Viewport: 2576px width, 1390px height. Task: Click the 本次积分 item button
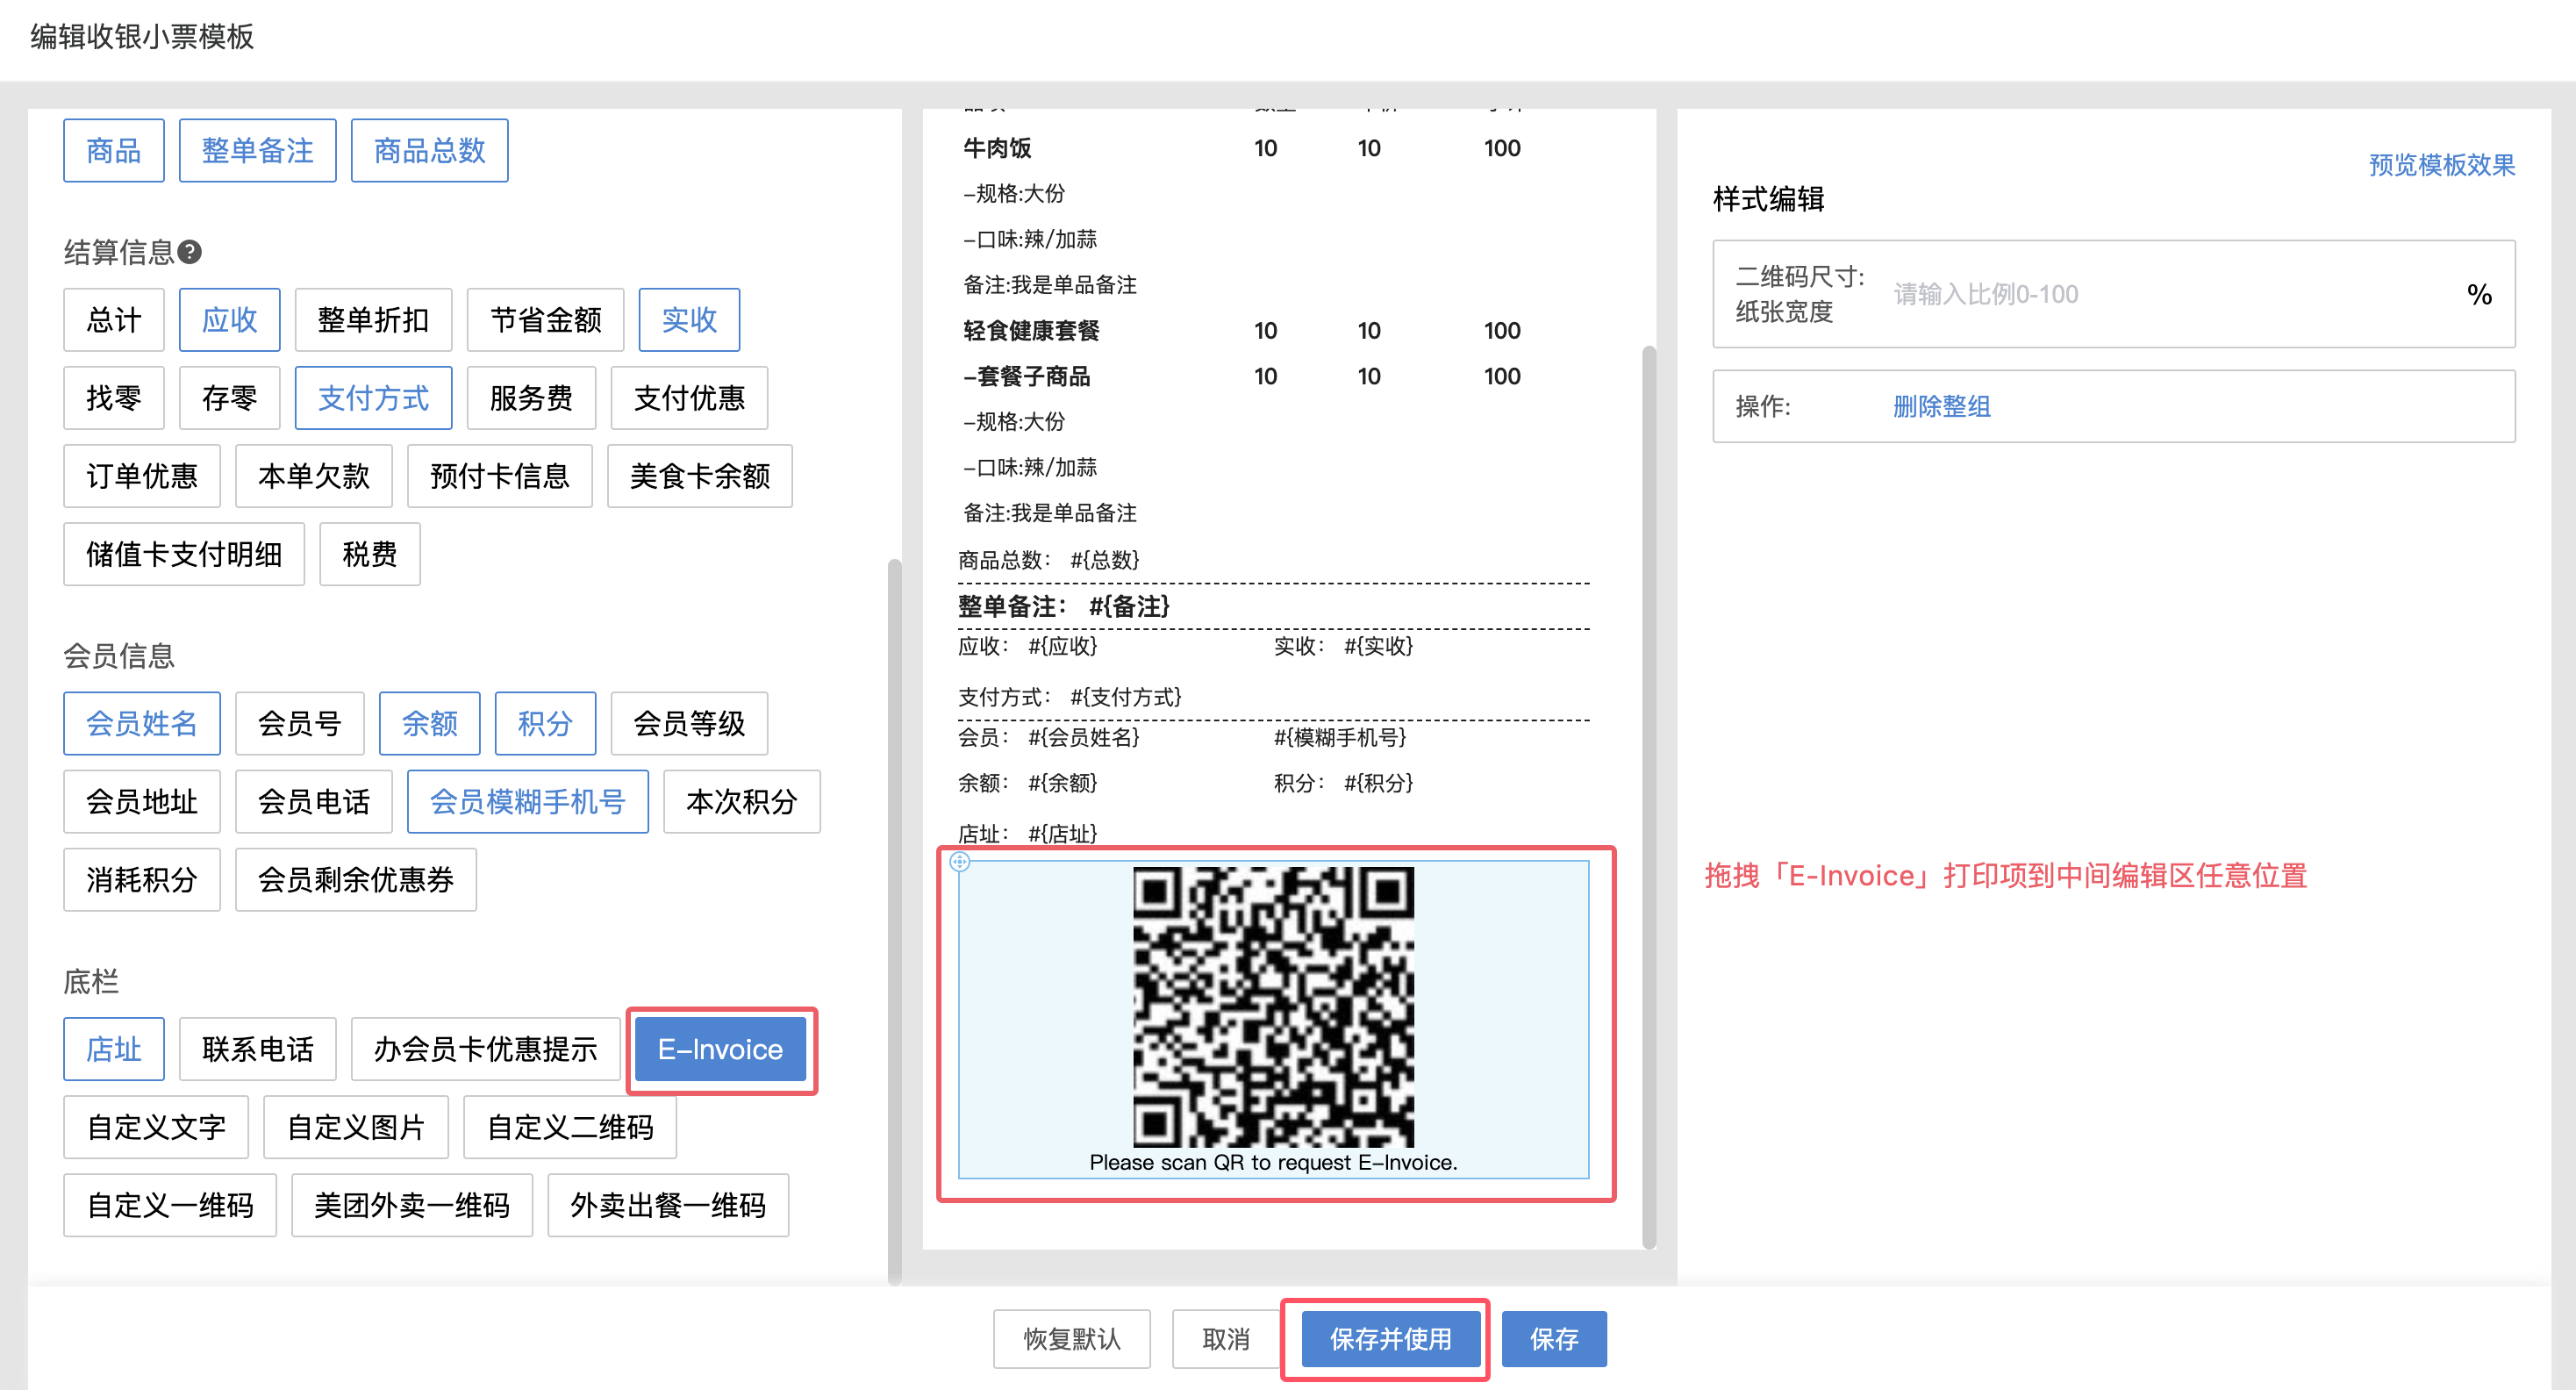[x=742, y=801]
